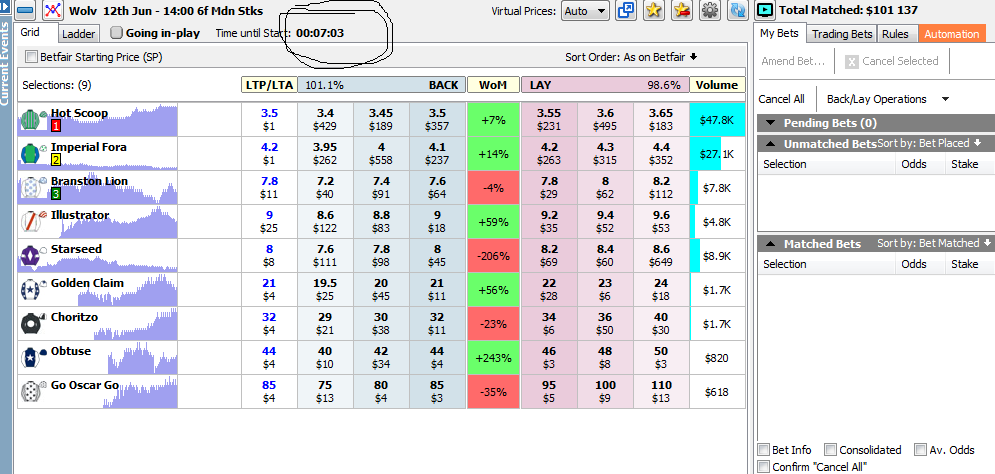Tick the Confirm "Cancel All" checkbox
This screenshot has width=995, height=474.
click(765, 466)
